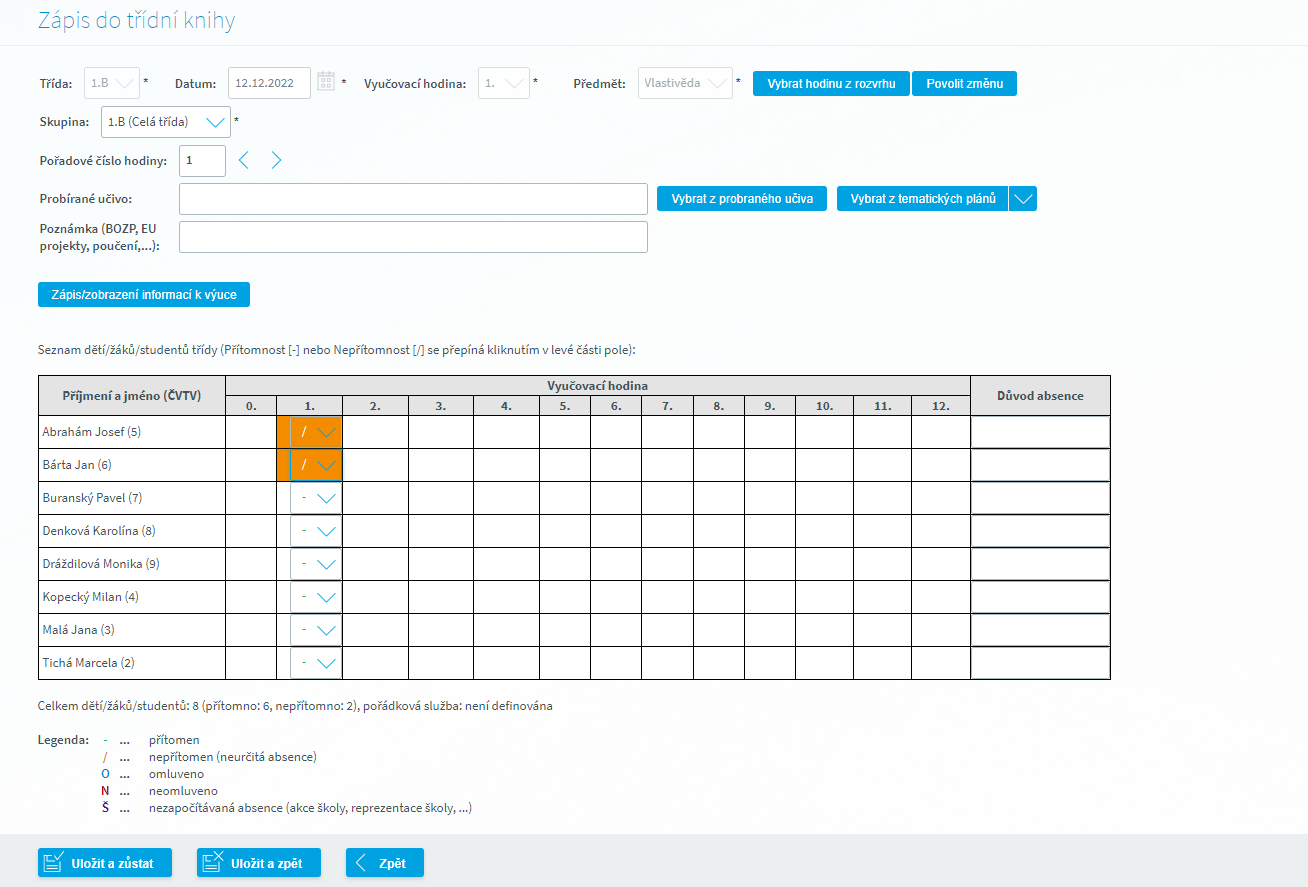Click Vybrat z tematických plánů button
Image resolution: width=1308 pixels, height=887 pixels.
[x=923, y=199]
